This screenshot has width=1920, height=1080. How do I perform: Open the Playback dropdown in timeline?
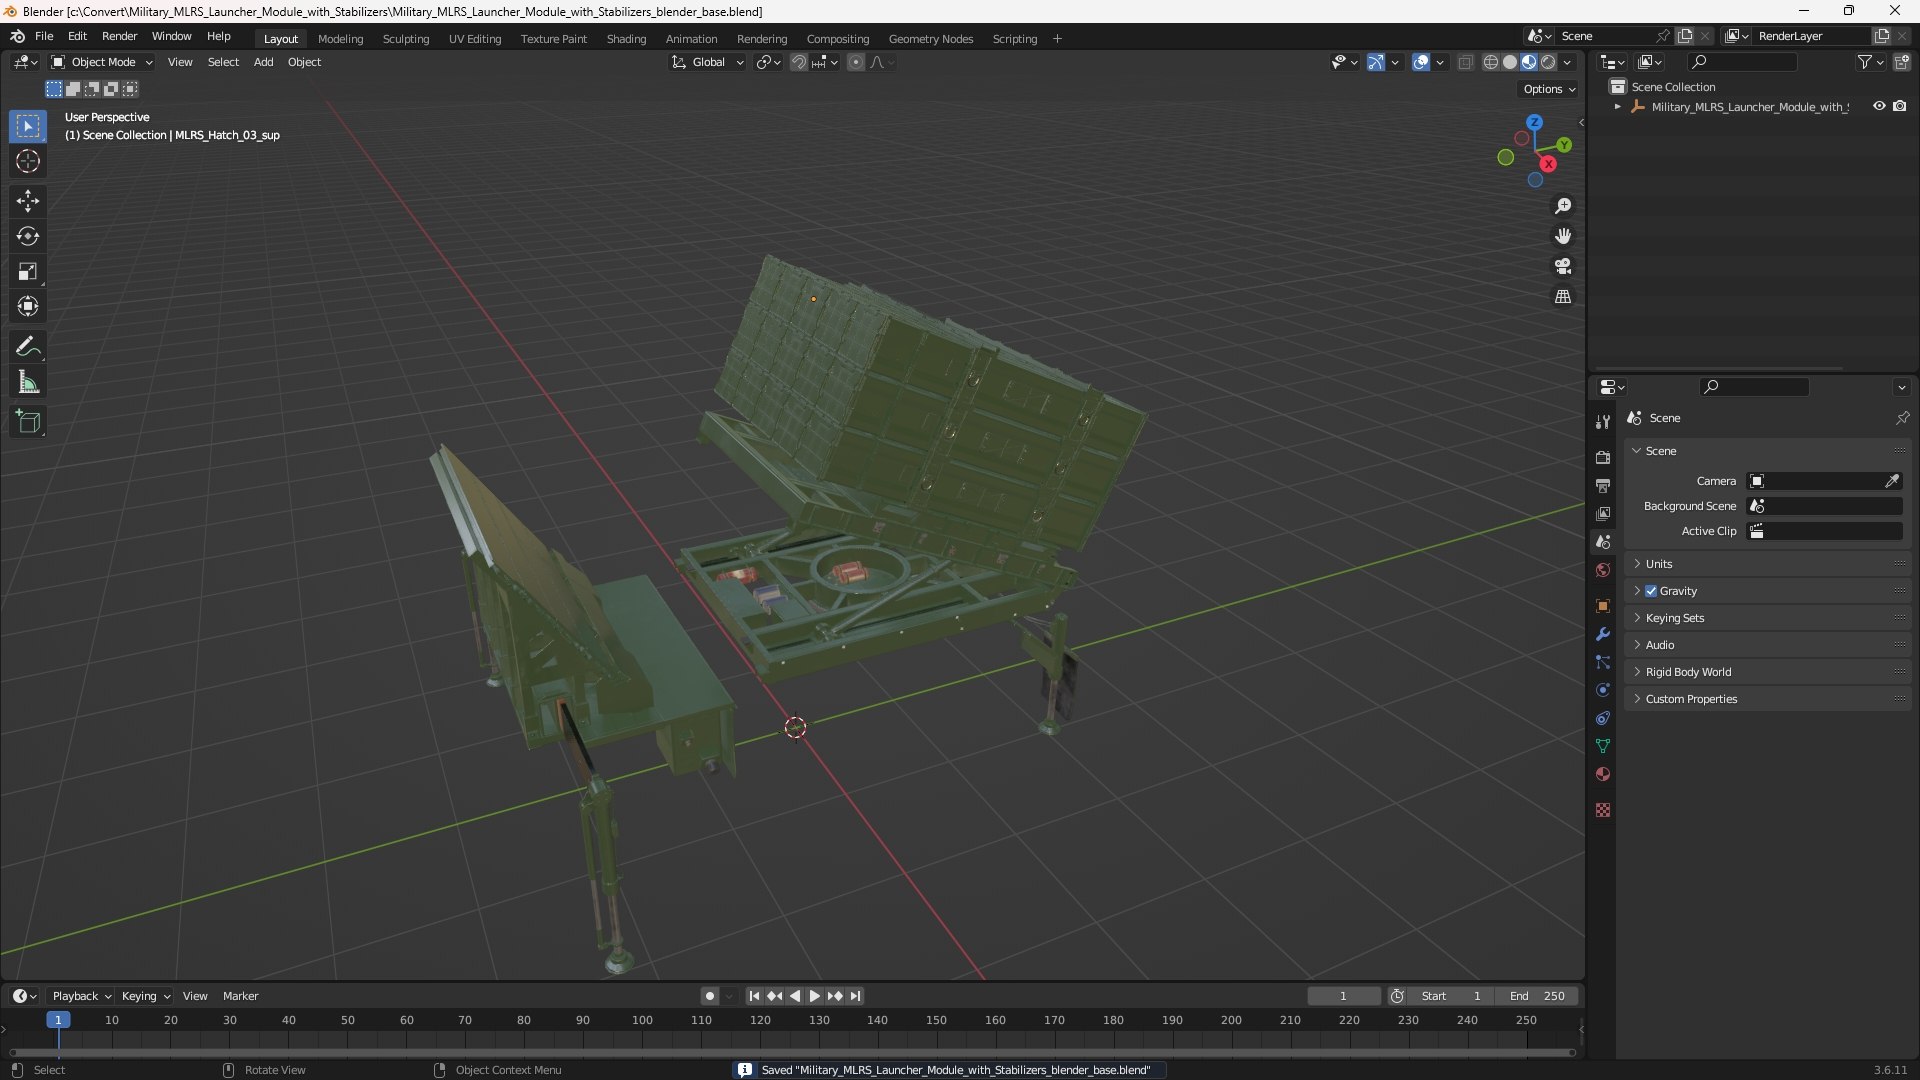[81, 996]
